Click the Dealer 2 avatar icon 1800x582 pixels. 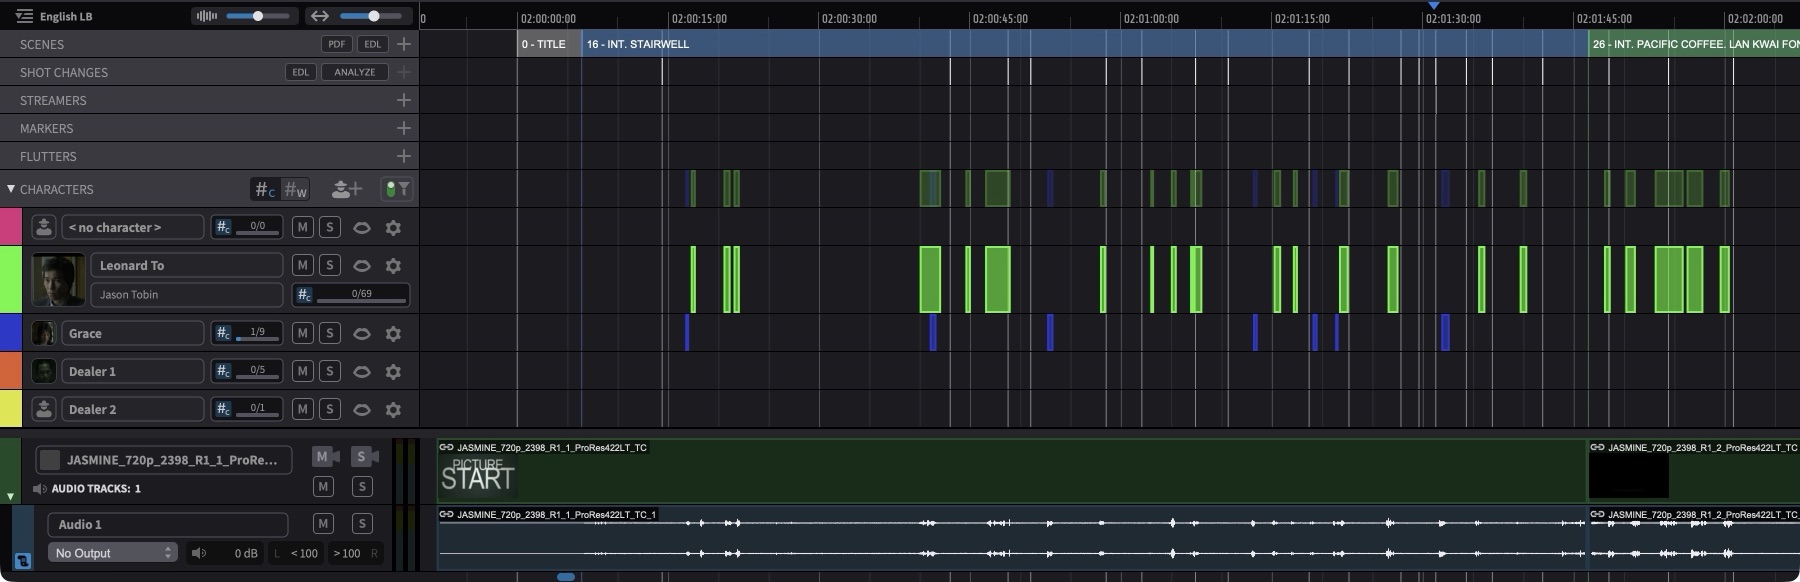point(43,409)
